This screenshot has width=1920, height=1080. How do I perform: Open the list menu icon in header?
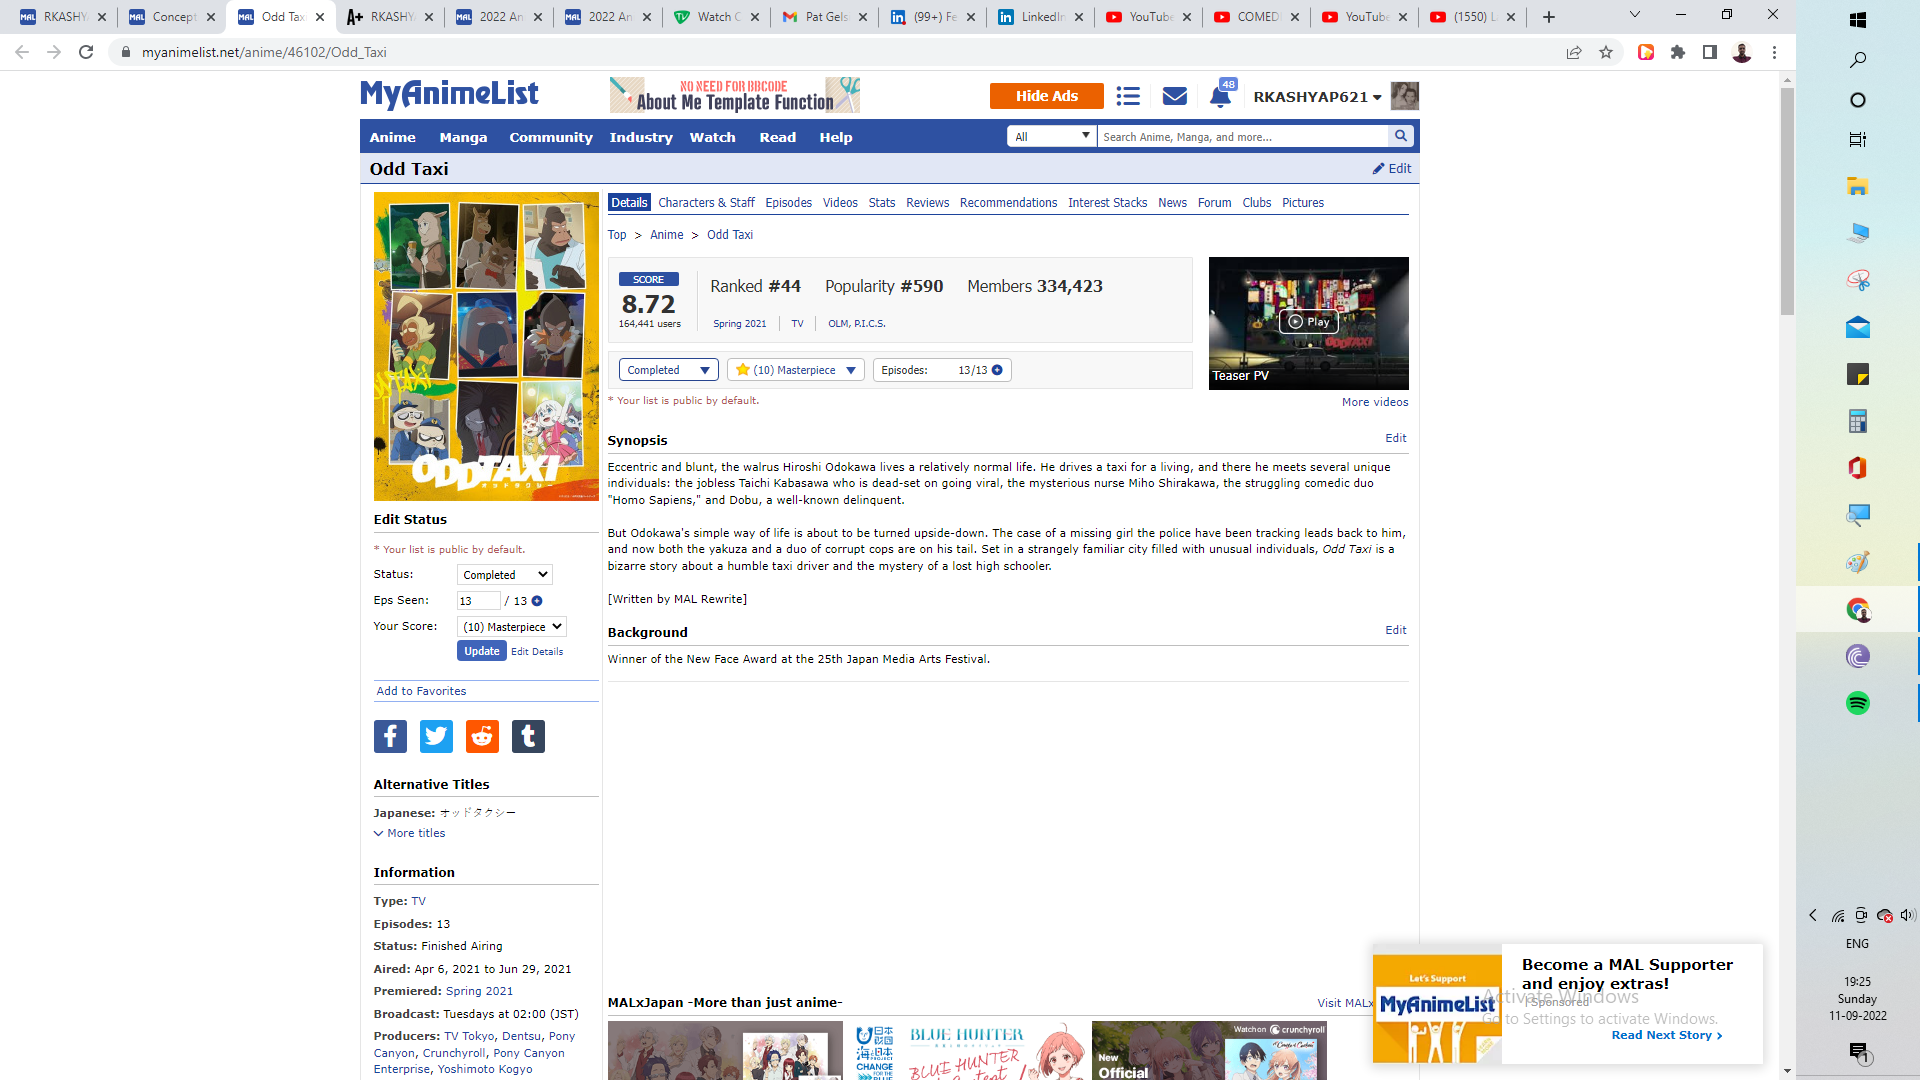(1128, 96)
